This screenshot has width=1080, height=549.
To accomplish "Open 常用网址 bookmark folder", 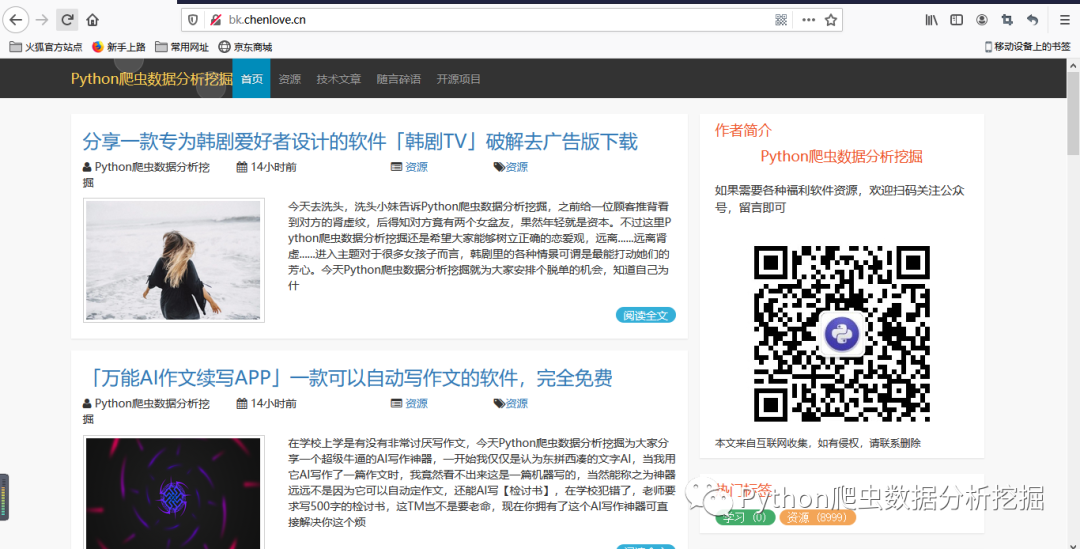I will click(x=182, y=47).
